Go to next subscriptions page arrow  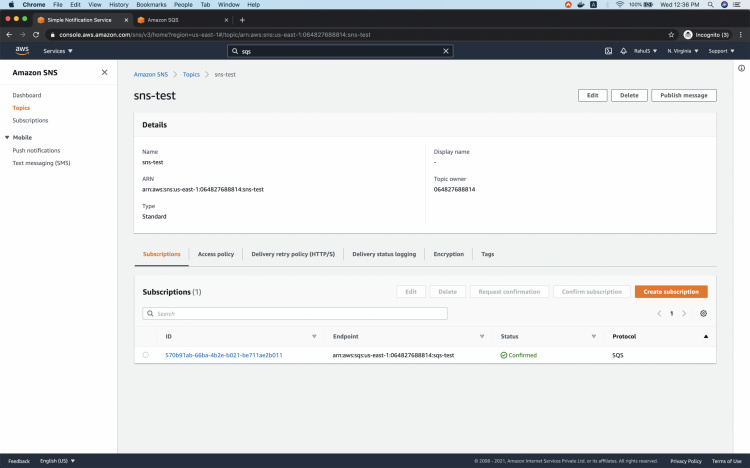pyautogui.click(x=684, y=313)
